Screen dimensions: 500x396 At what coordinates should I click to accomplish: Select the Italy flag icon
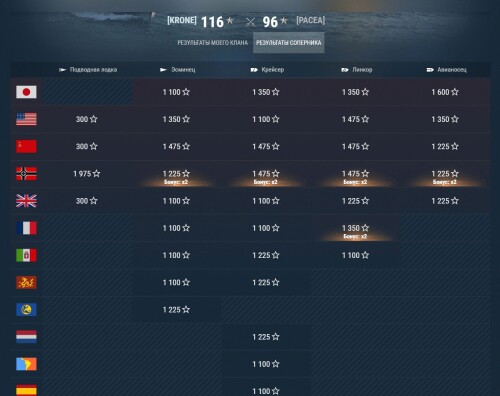click(x=26, y=255)
